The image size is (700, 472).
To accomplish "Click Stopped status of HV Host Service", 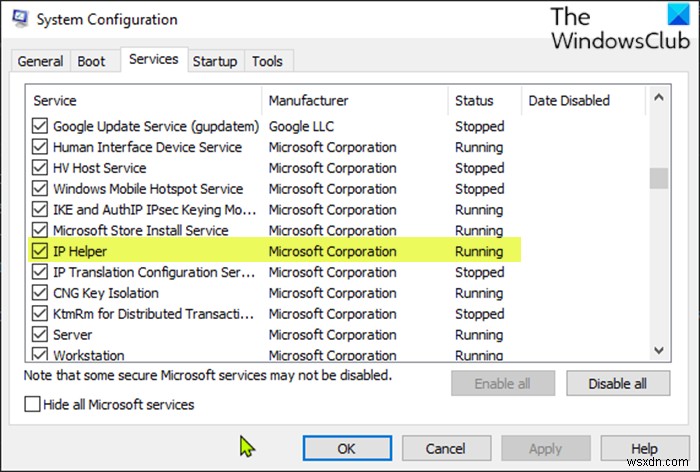I will click(x=480, y=168).
